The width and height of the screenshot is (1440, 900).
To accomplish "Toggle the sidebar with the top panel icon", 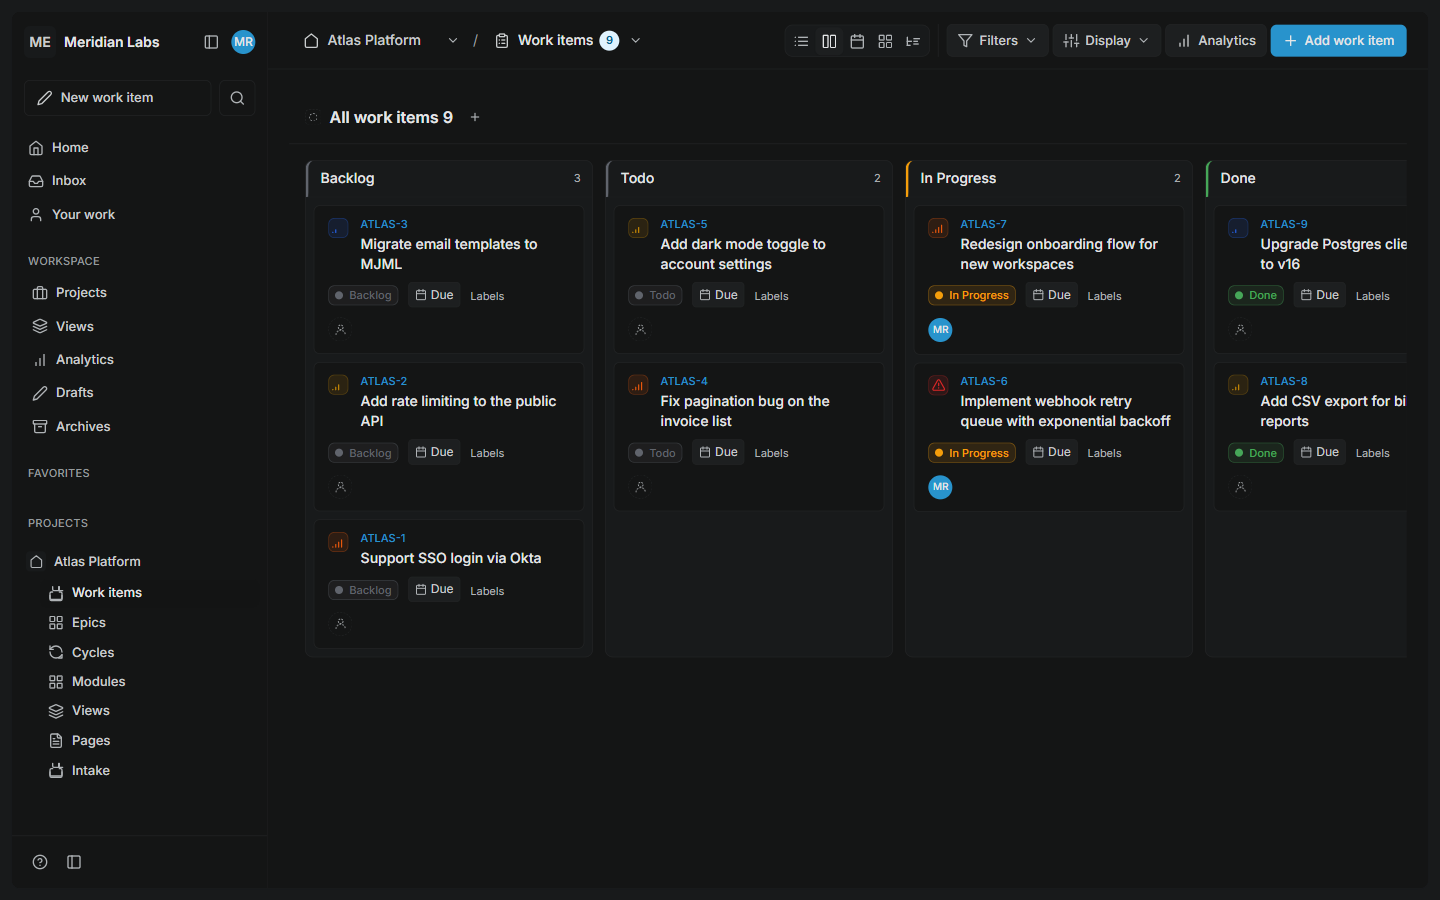I will pos(211,42).
